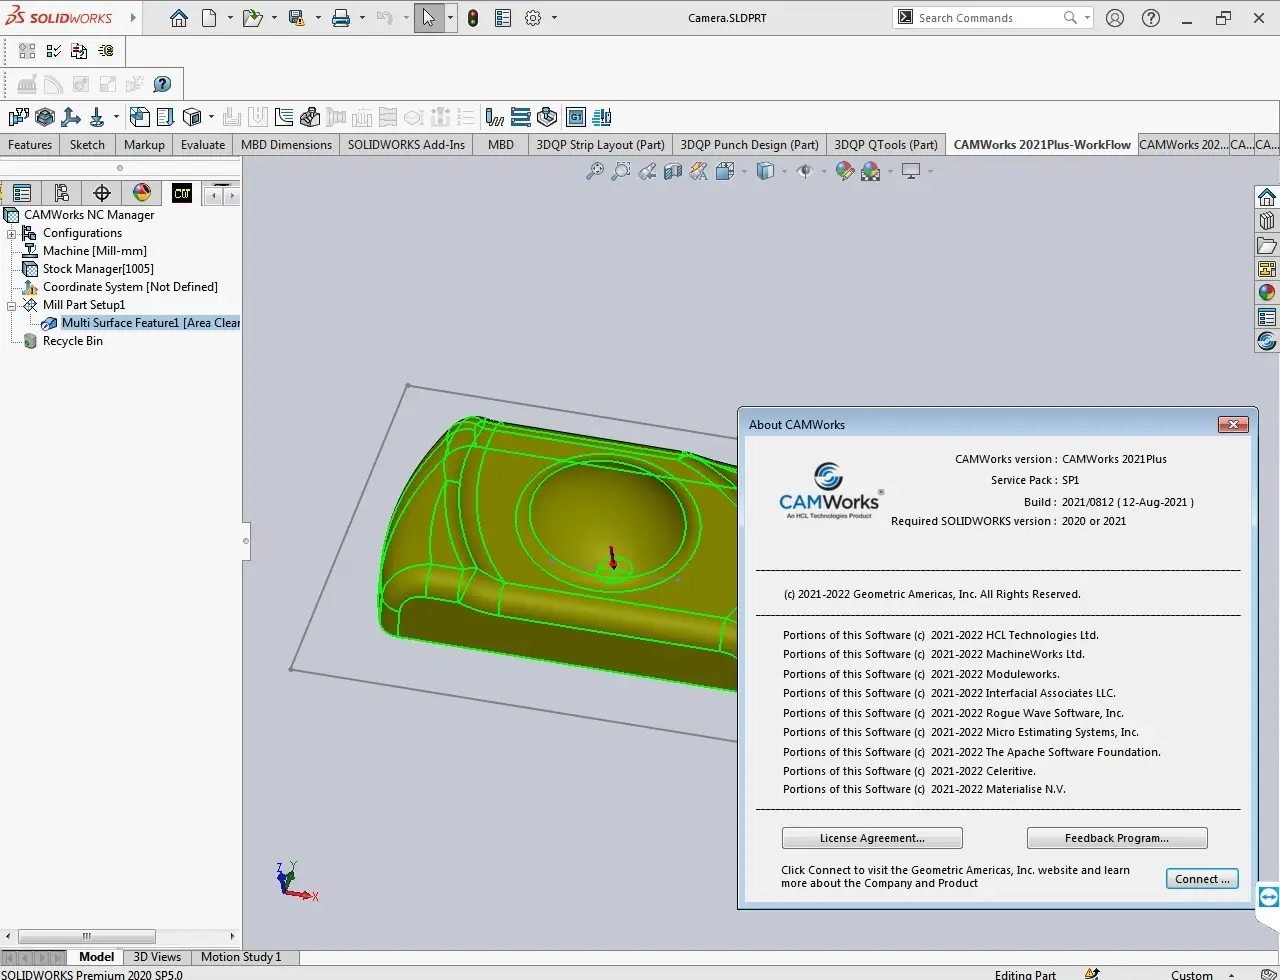Click the File Explorer folder icon in task pane
The width and height of the screenshot is (1280, 980).
tap(1267, 245)
